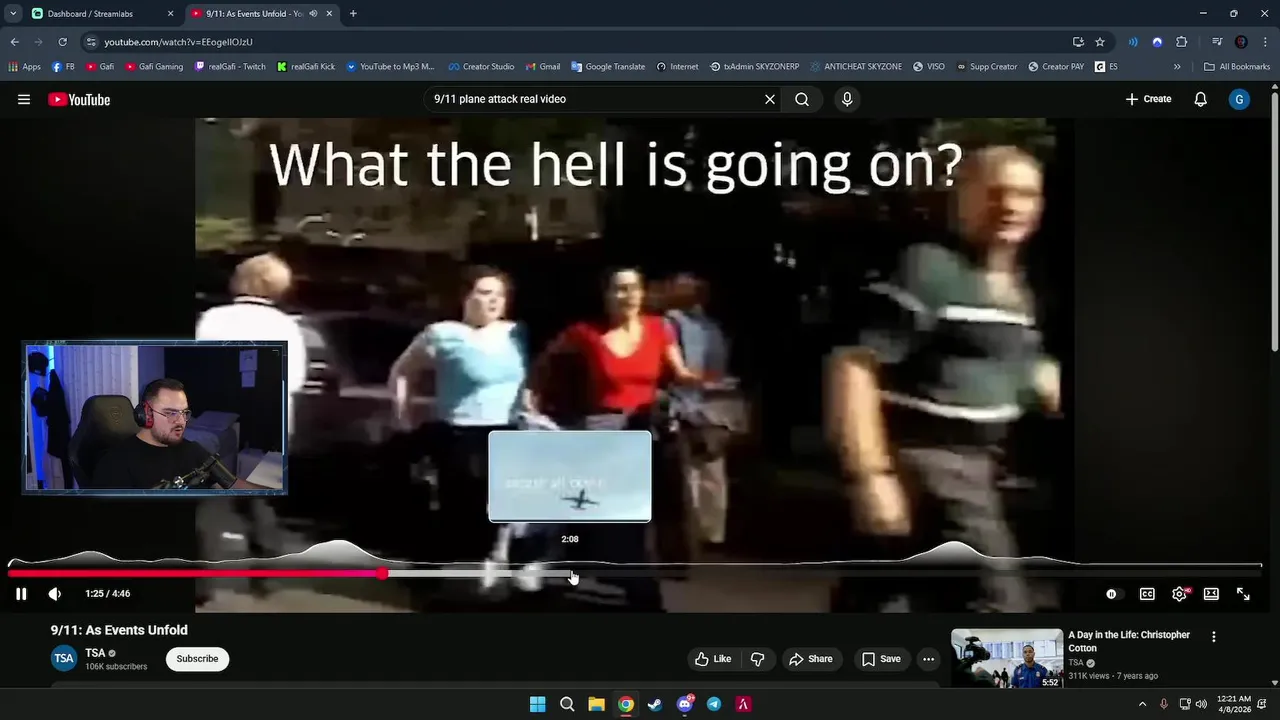Viewport: 1280px width, 720px height.
Task: Open the Chrome three-dot menu
Action: (x=1265, y=42)
